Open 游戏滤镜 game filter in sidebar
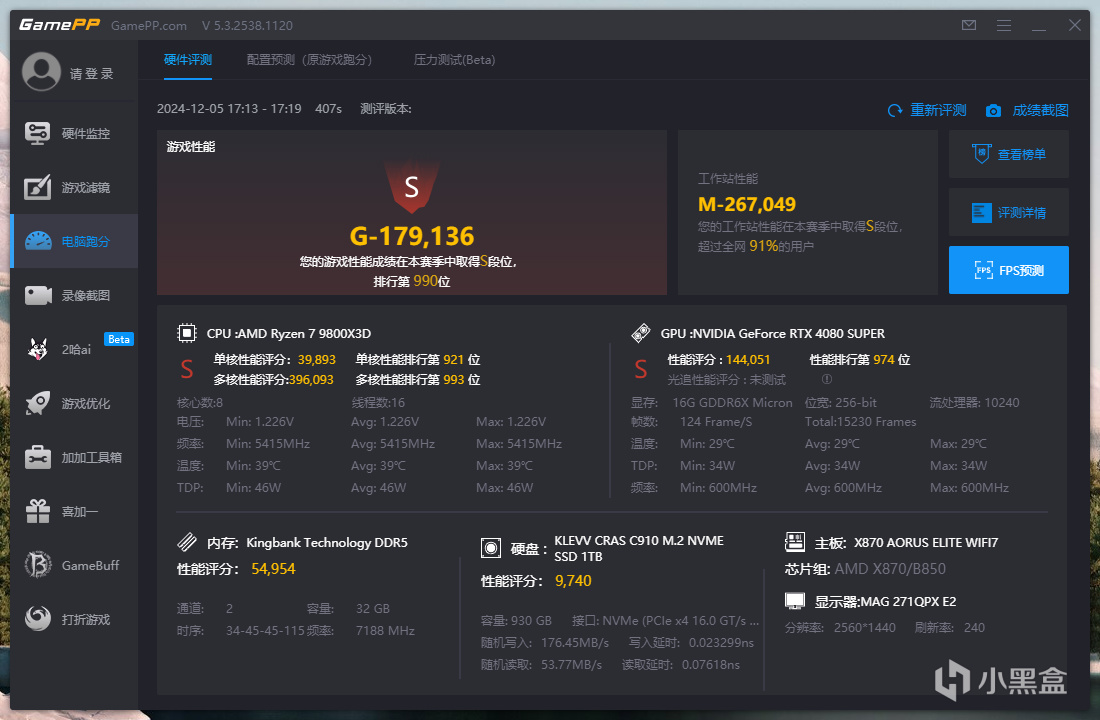 click(x=74, y=187)
